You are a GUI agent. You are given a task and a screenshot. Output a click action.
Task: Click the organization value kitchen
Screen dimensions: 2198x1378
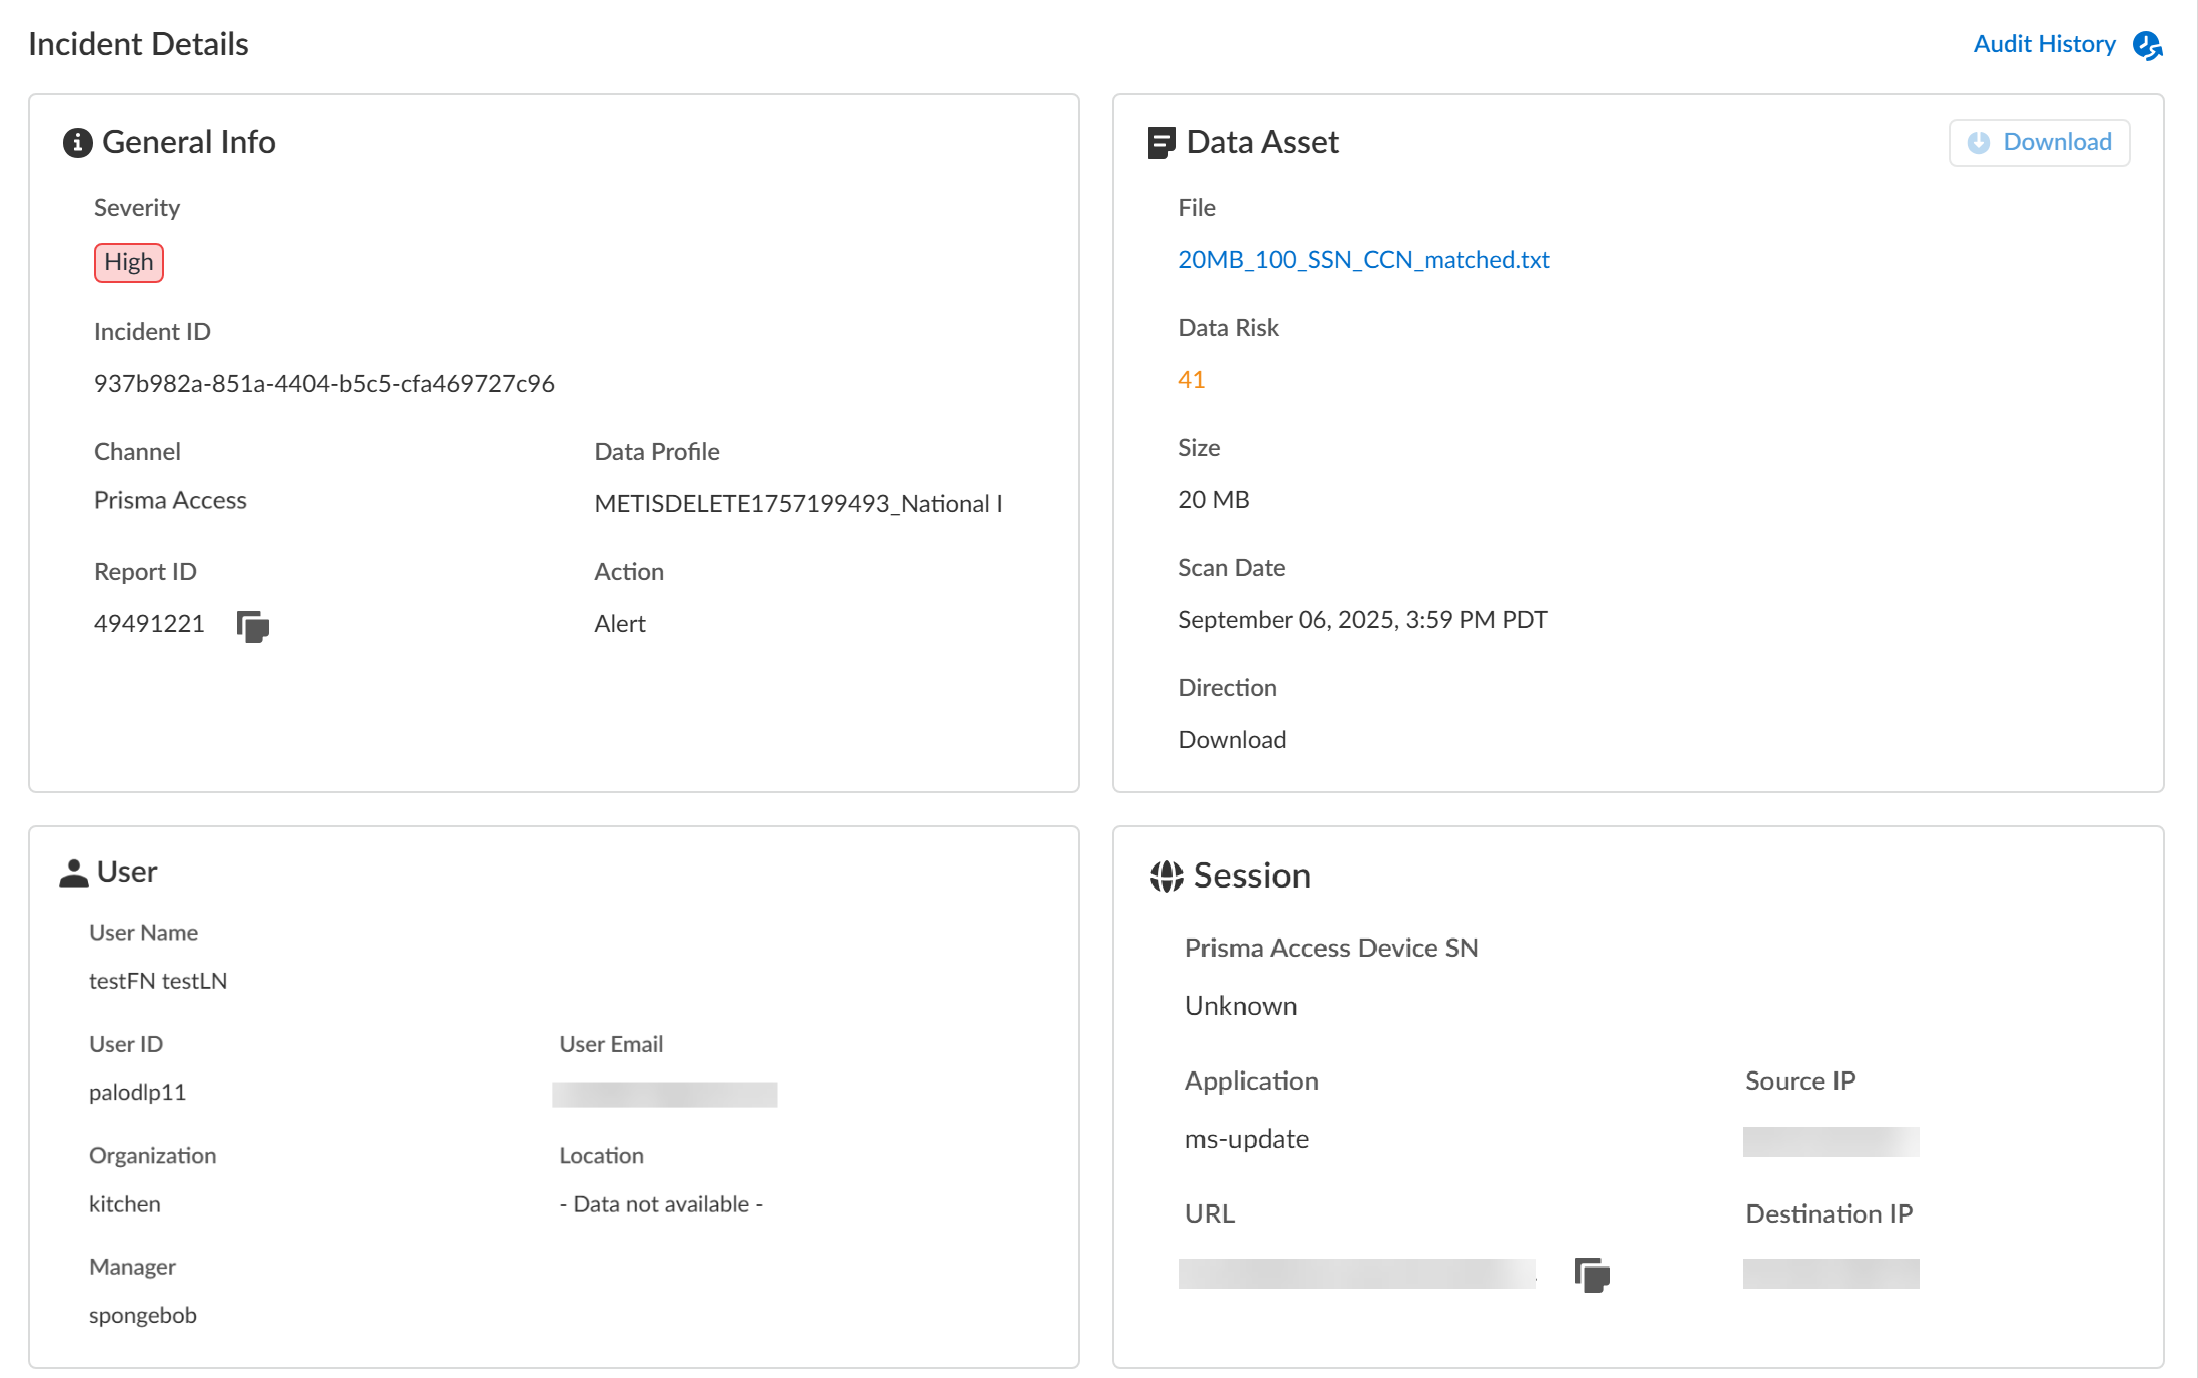[124, 1203]
